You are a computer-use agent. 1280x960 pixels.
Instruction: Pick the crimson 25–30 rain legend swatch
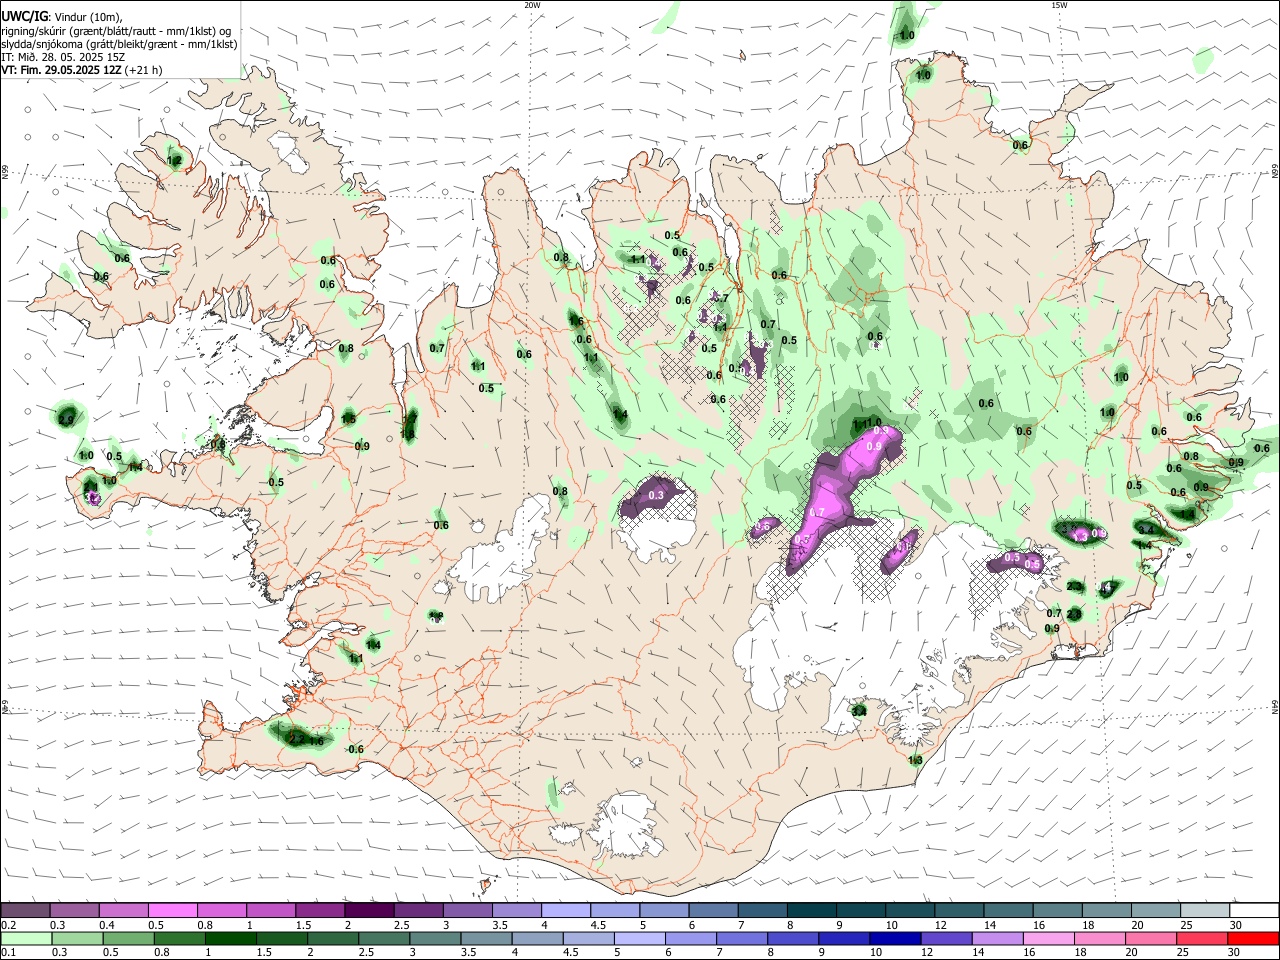(1203, 939)
